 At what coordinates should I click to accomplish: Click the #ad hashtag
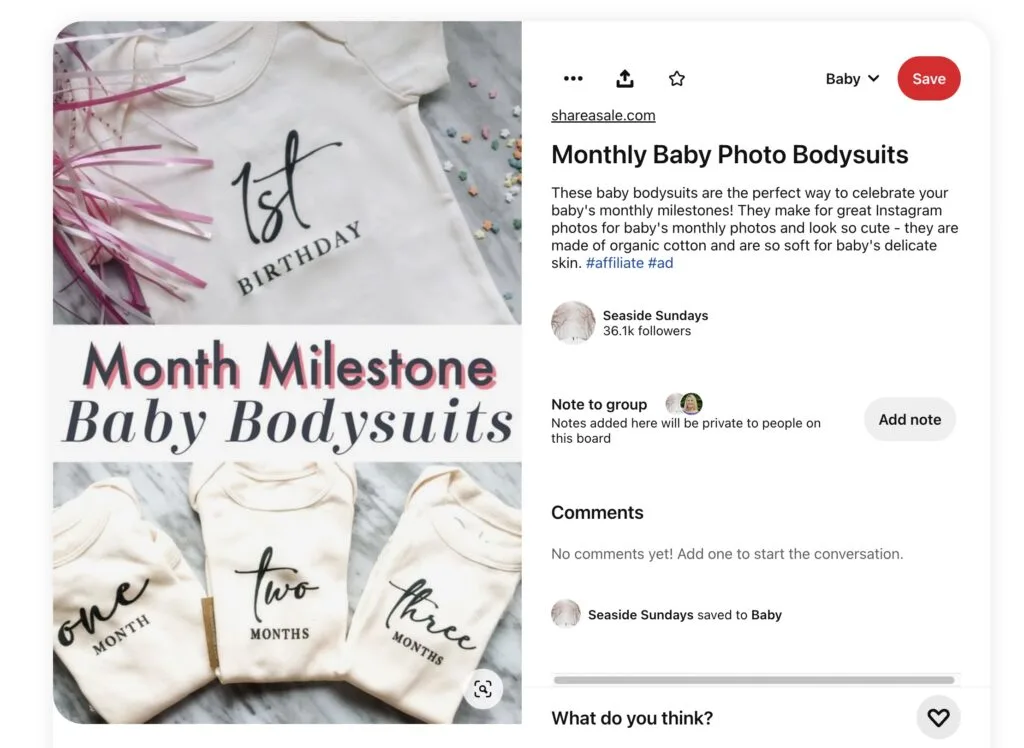click(x=660, y=263)
